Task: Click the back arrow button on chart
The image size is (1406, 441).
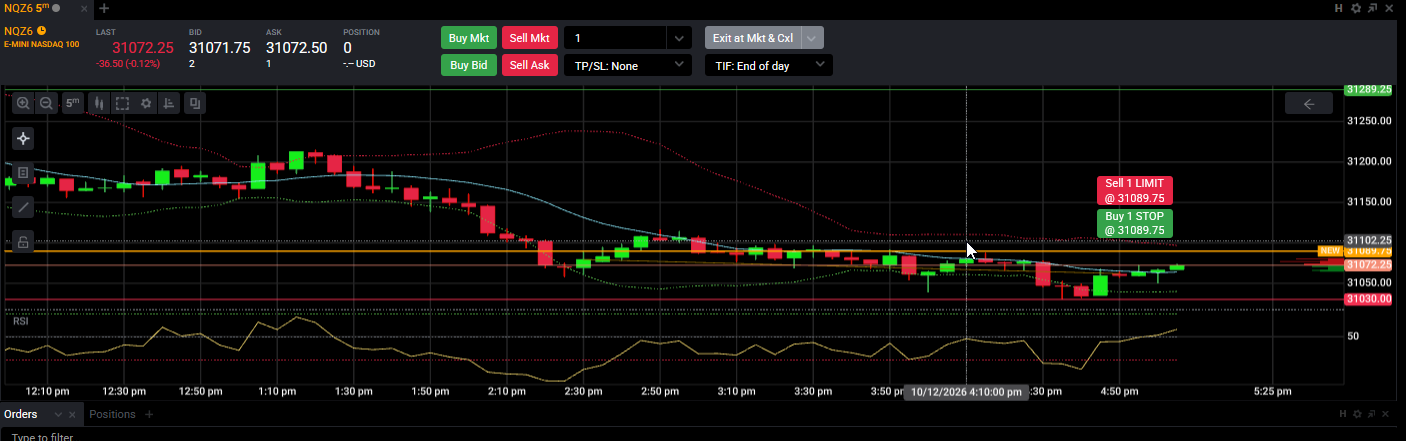Action: pos(1308,103)
